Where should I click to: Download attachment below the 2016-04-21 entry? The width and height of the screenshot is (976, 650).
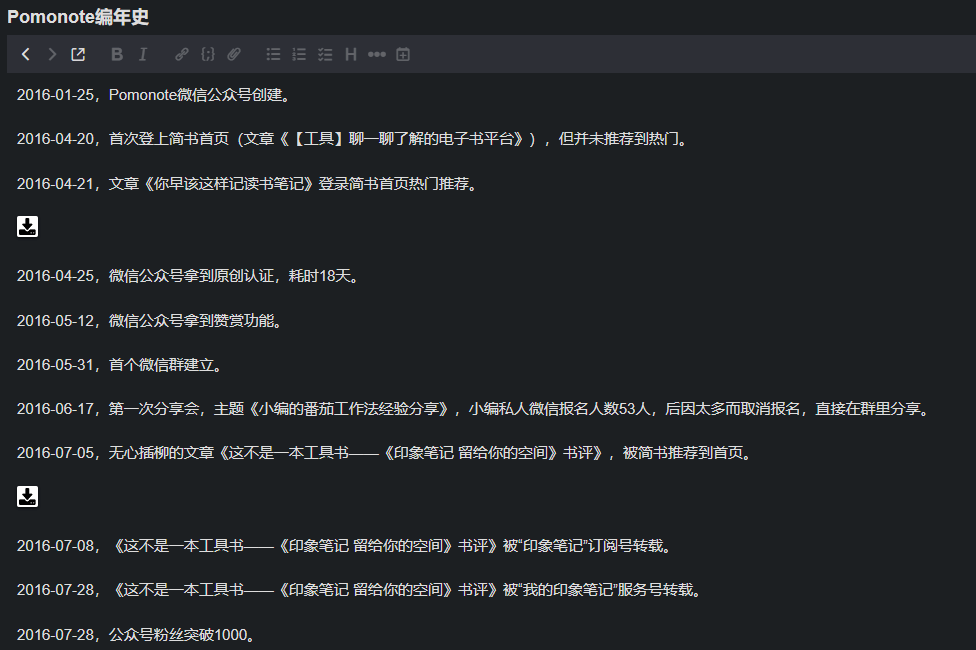27,227
